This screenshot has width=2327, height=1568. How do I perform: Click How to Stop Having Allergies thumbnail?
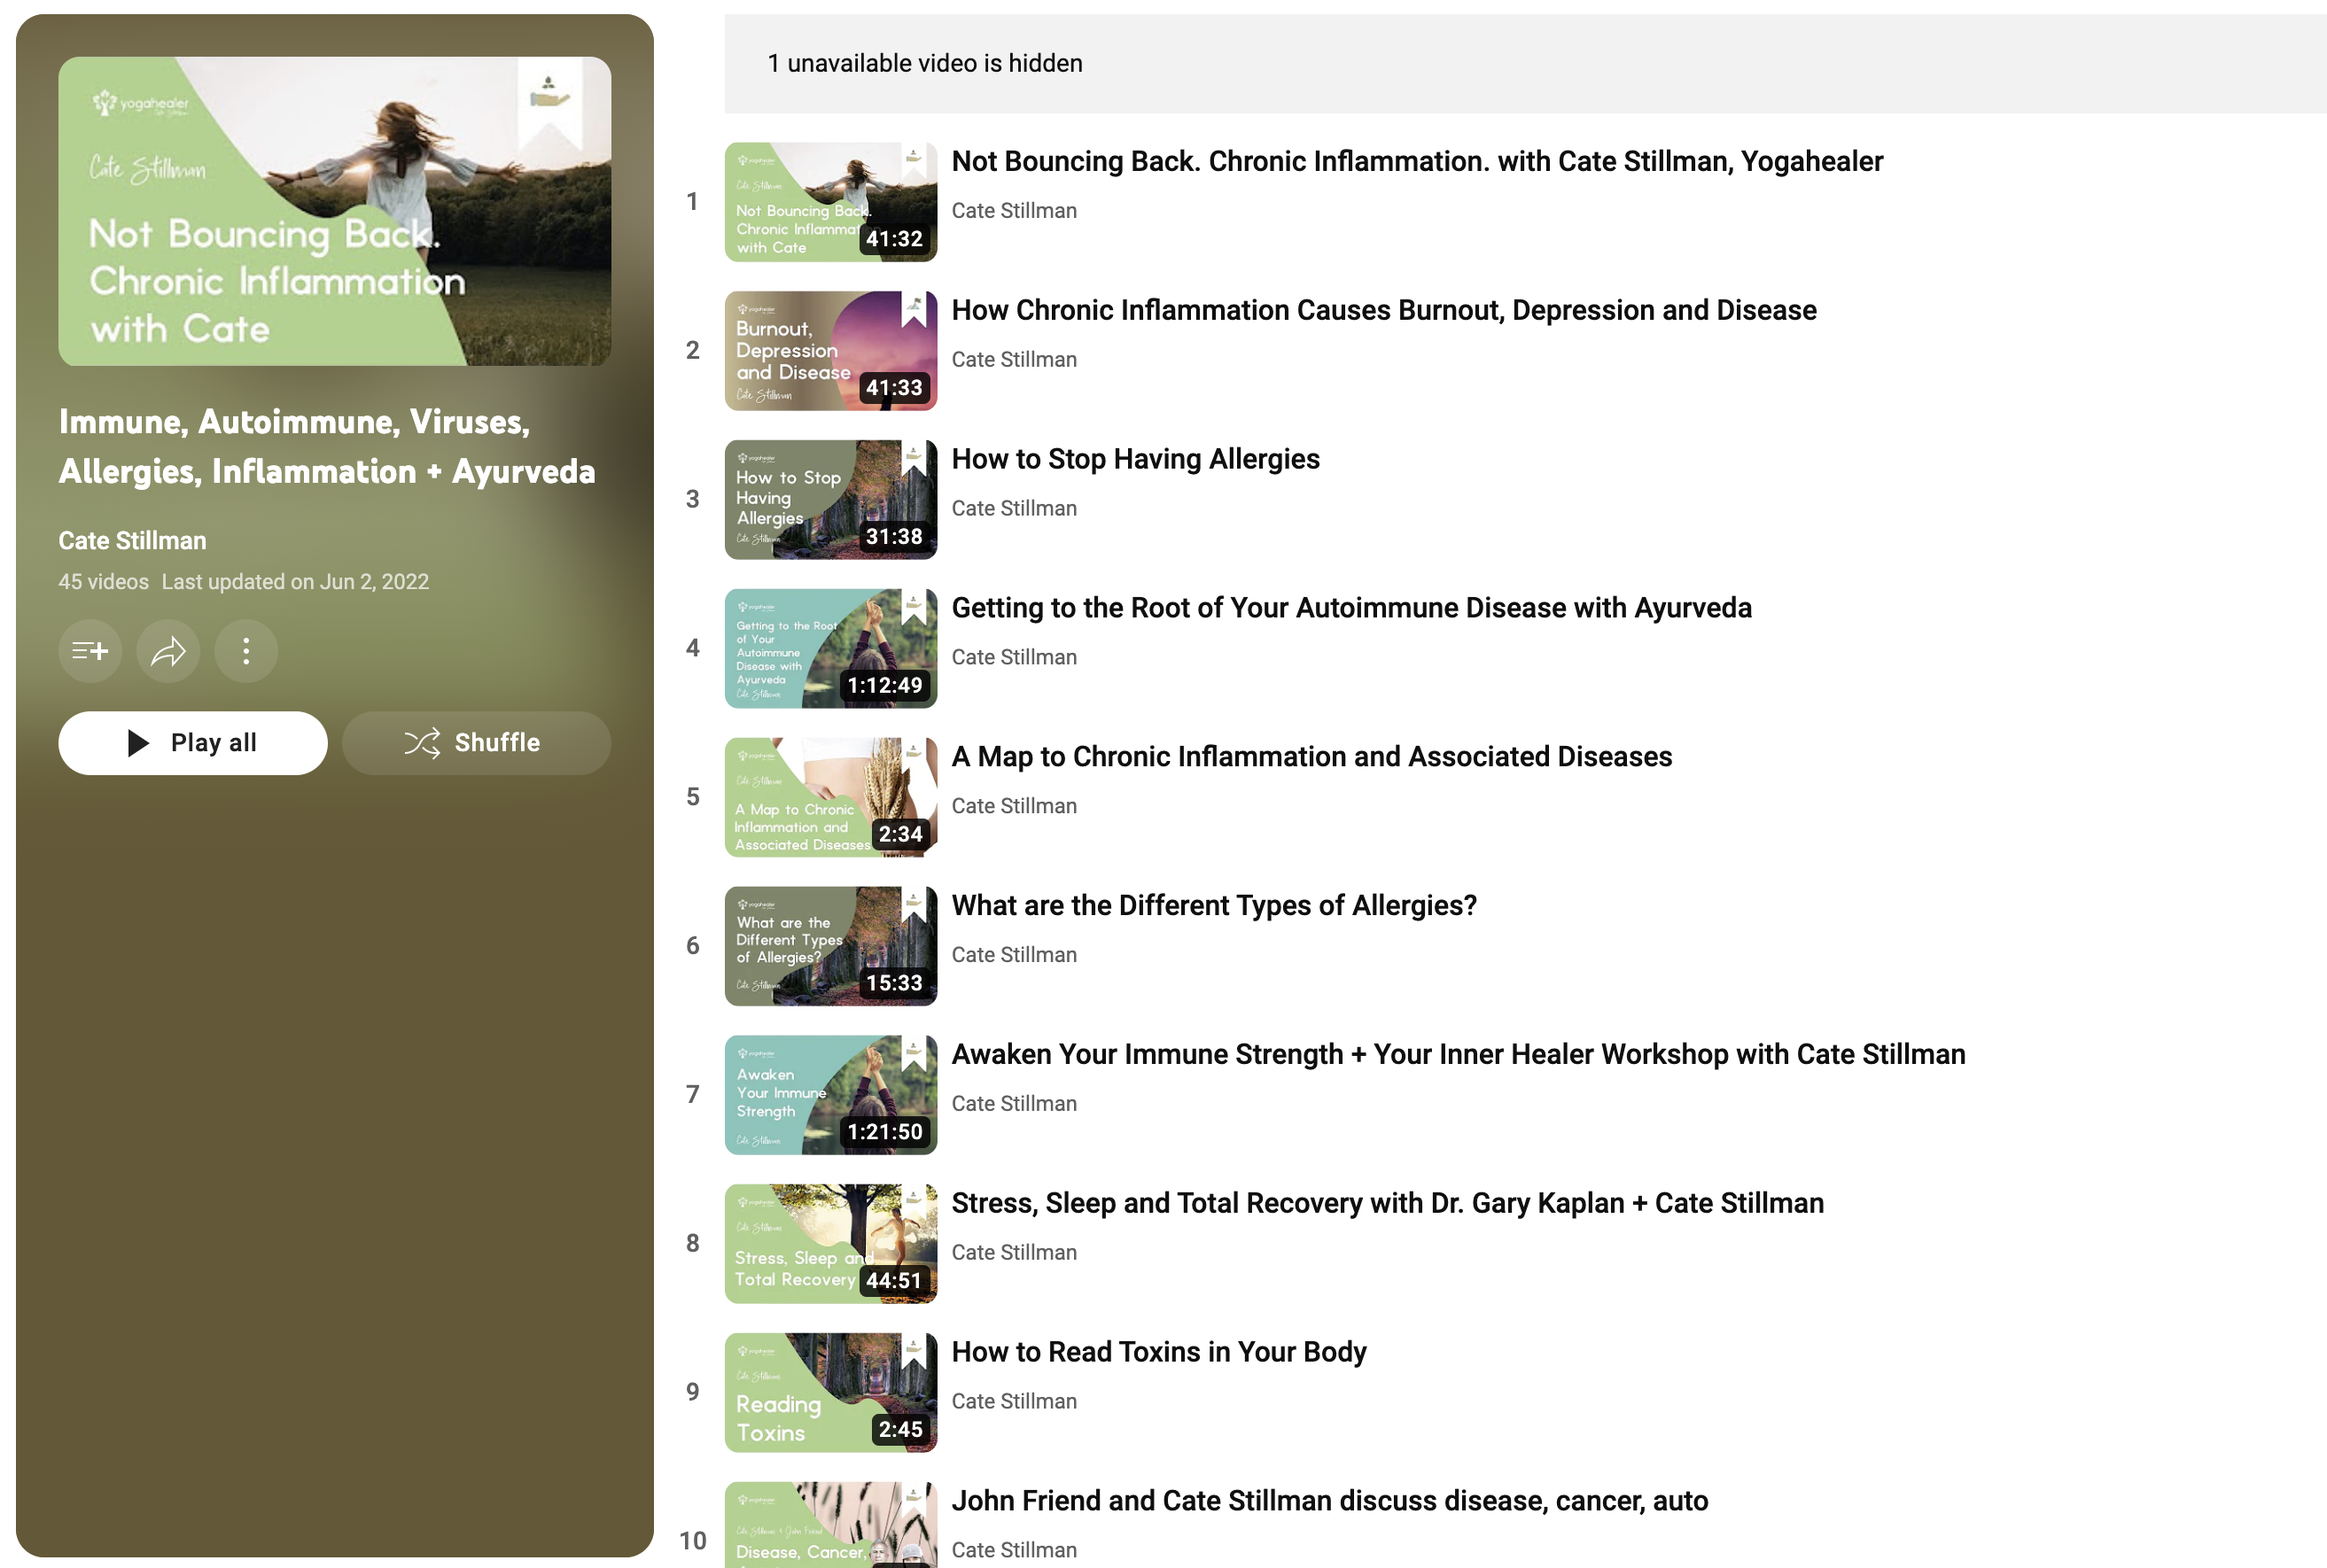tap(830, 499)
